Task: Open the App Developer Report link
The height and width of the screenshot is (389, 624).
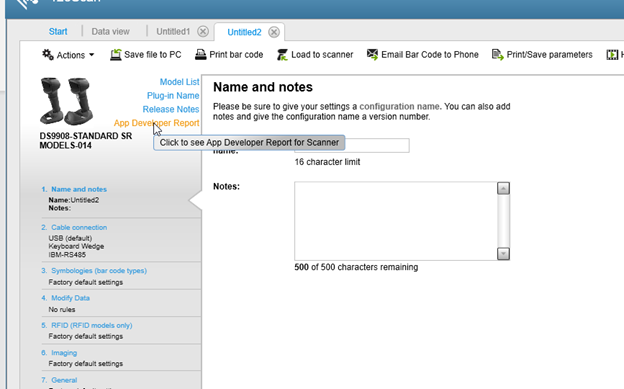Action: click(x=156, y=123)
